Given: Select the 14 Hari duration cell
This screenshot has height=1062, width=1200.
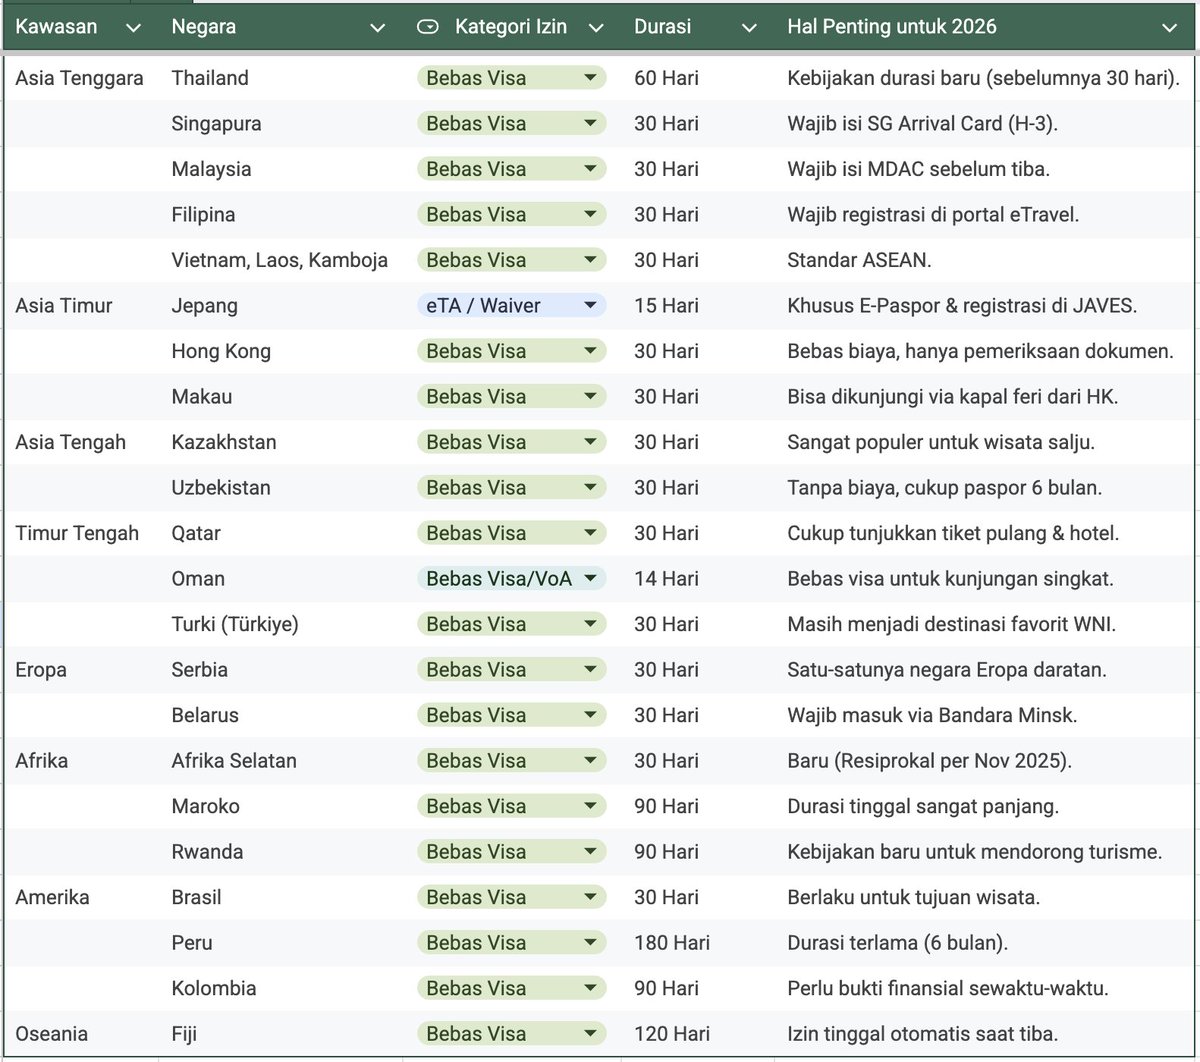Looking at the screenshot, I should (x=697, y=579).
